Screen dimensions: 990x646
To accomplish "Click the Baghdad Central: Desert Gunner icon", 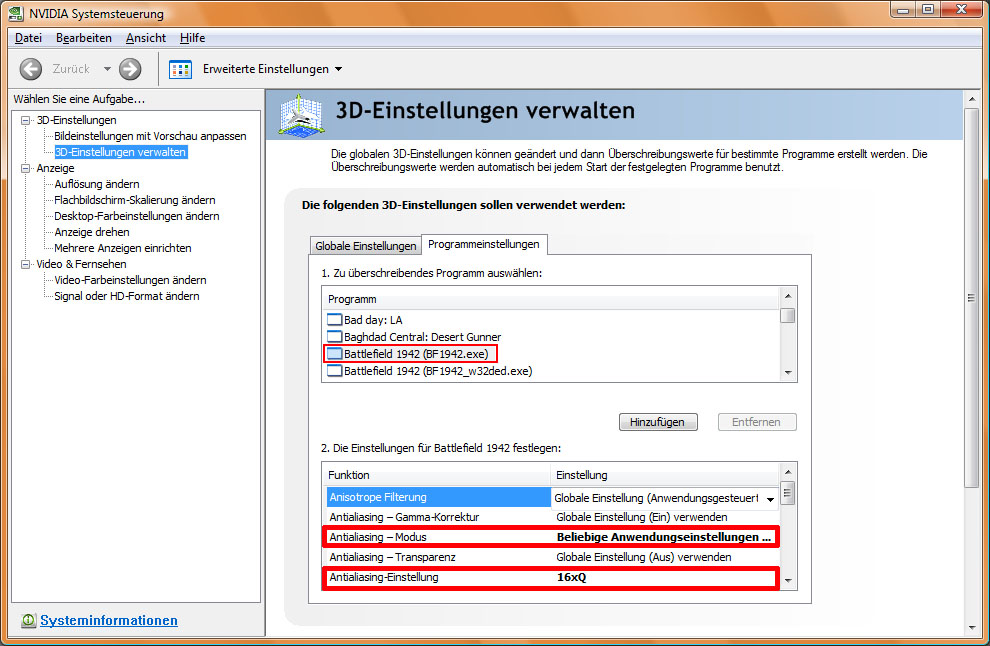I will coord(334,337).
